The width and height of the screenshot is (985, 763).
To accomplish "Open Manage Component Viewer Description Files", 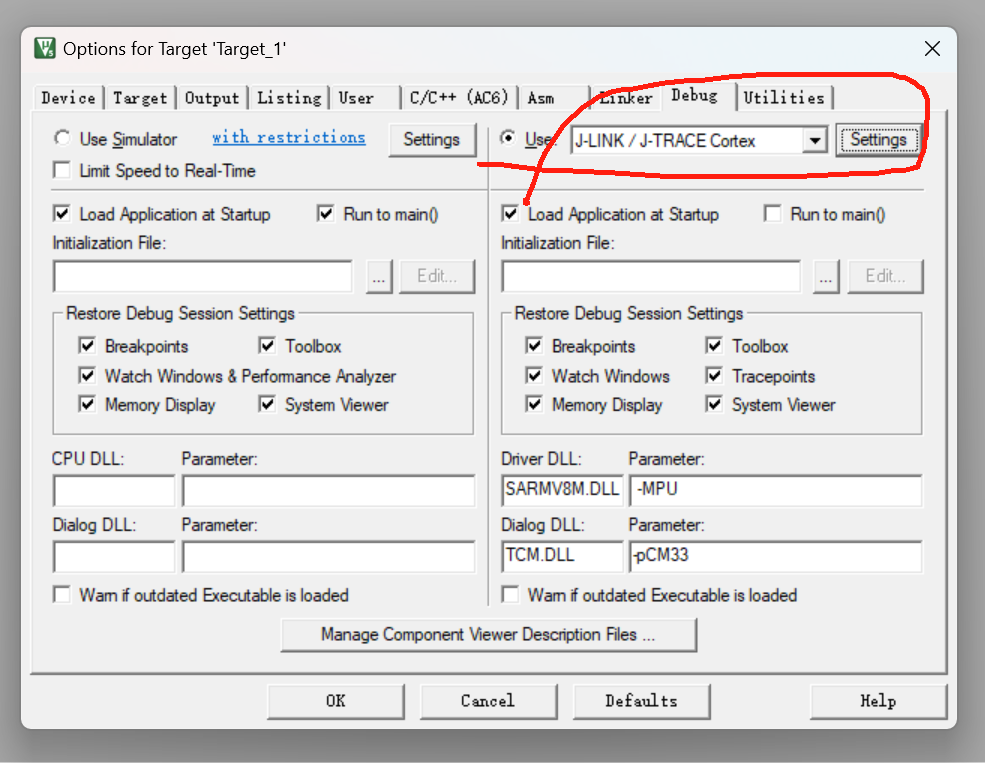I will [488, 635].
